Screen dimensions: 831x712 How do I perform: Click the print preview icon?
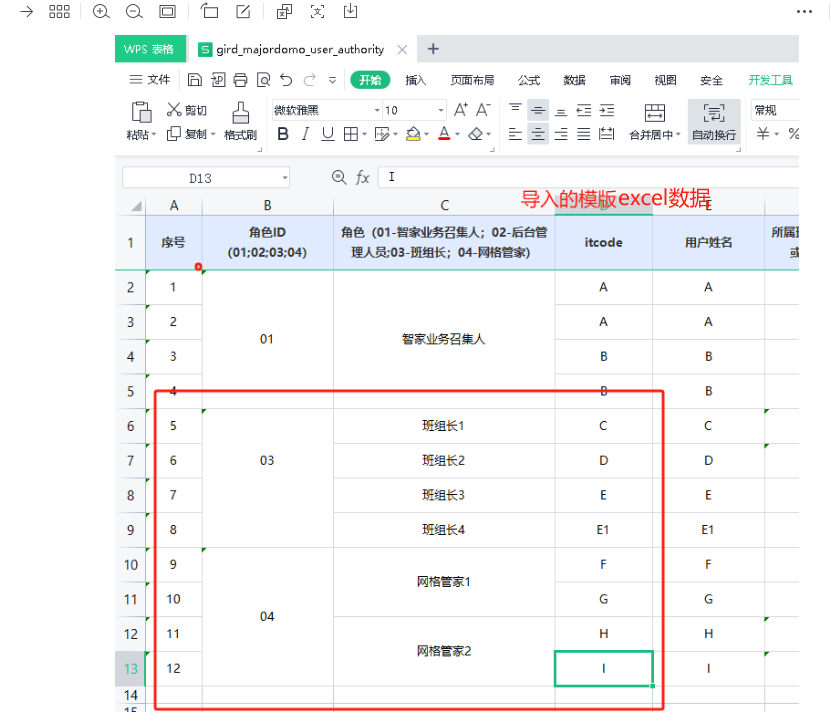point(263,80)
